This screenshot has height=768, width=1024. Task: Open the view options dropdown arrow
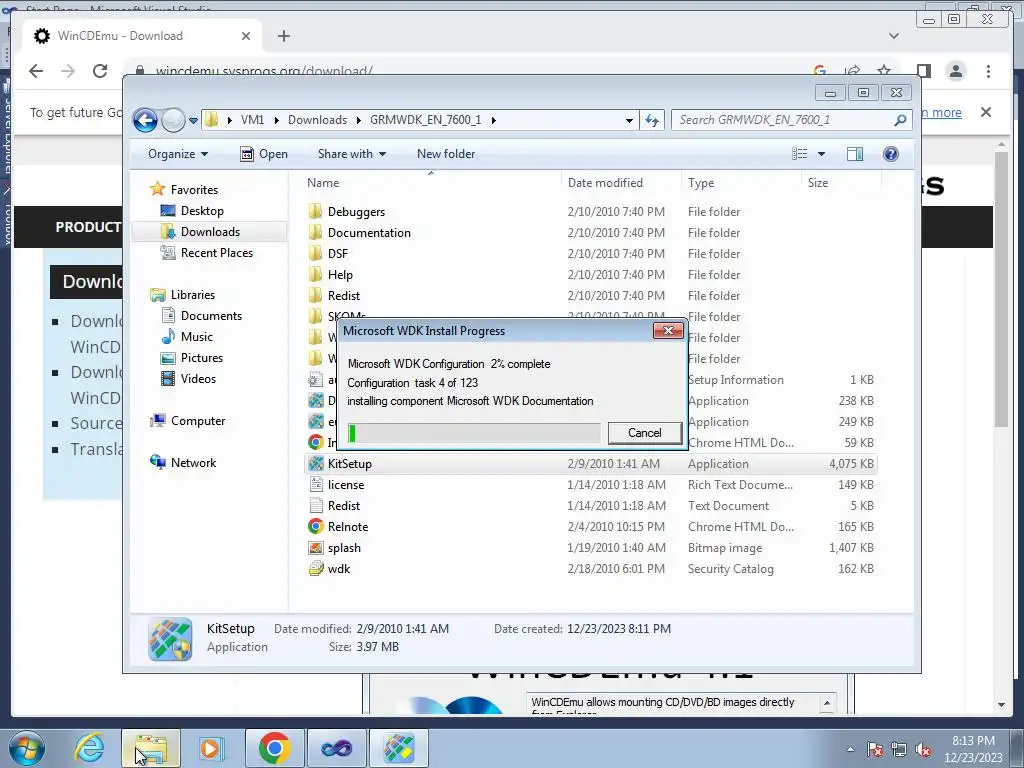(x=822, y=154)
